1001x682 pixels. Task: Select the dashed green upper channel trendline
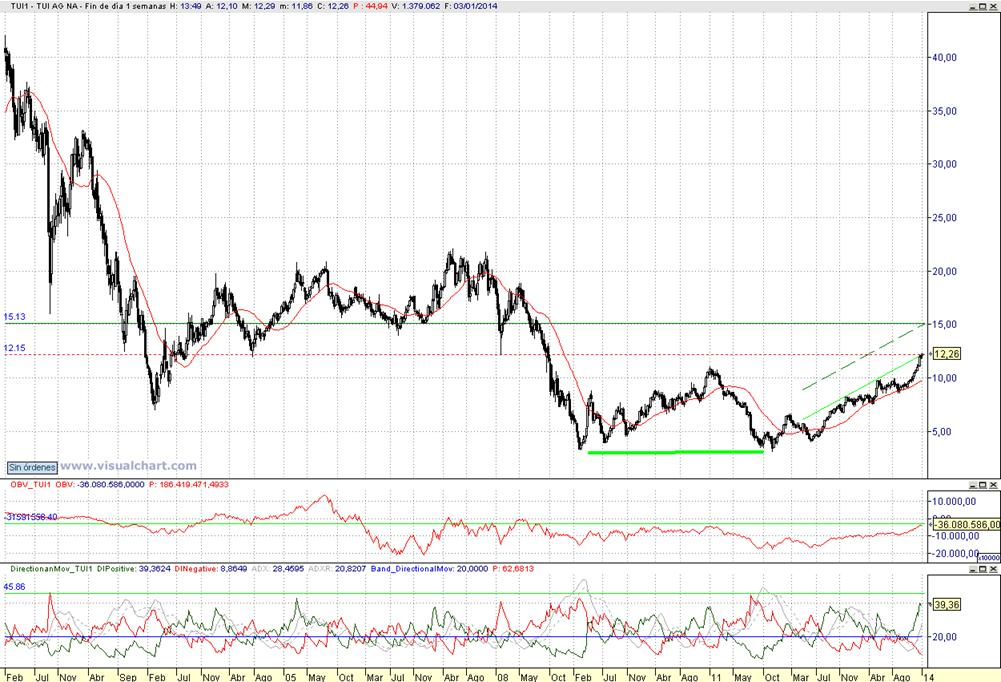(x=863, y=357)
